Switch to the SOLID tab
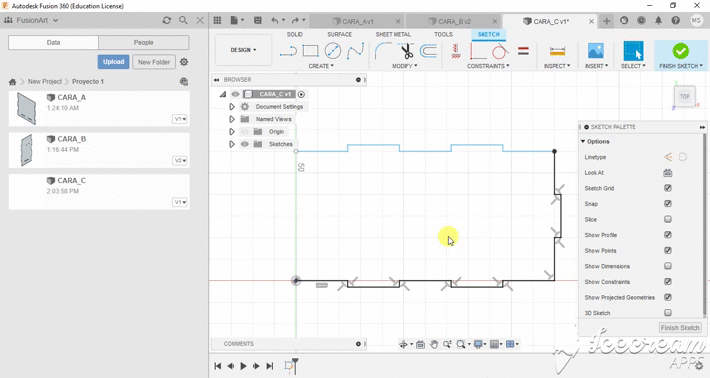 pos(294,34)
